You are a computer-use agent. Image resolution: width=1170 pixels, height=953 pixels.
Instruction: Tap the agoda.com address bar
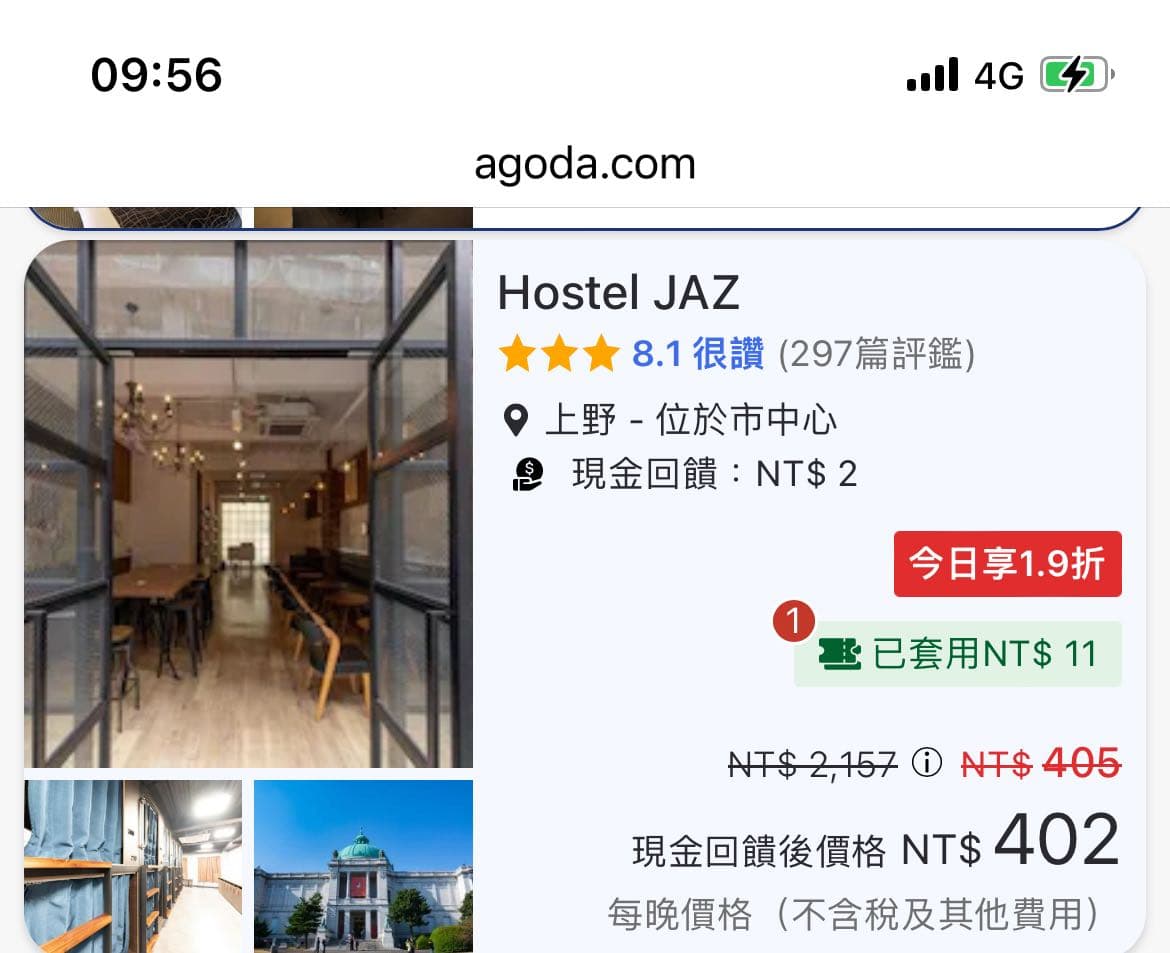pyautogui.click(x=585, y=164)
